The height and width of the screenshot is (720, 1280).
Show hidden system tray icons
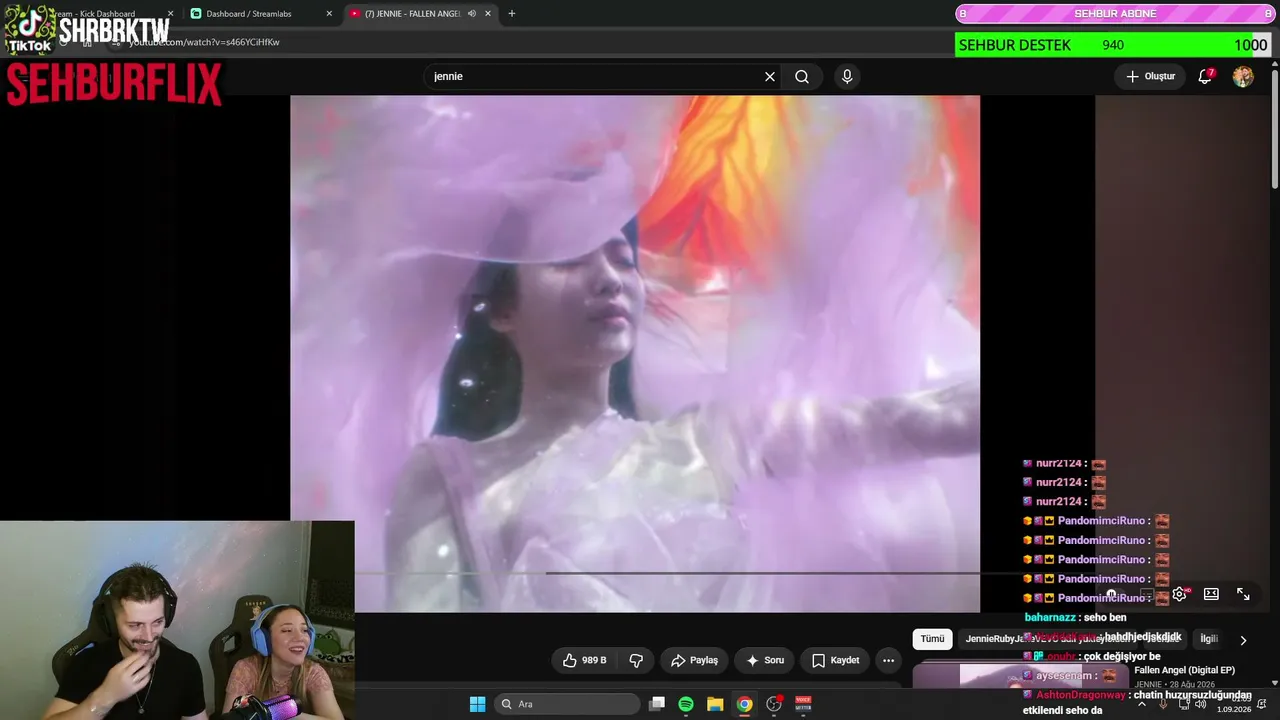1142,704
